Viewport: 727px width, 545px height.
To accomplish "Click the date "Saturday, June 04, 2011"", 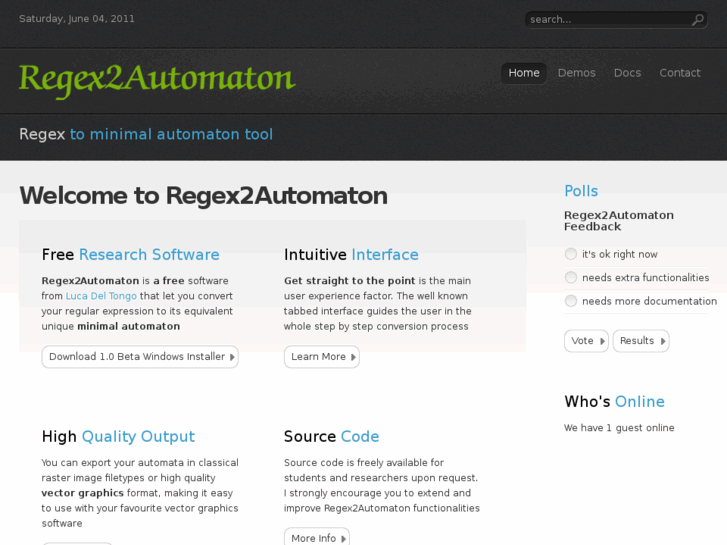I will click(x=77, y=19).
